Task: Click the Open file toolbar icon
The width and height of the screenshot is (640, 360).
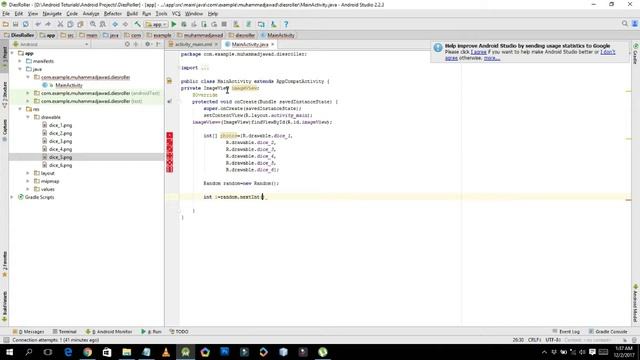Action: [6, 24]
